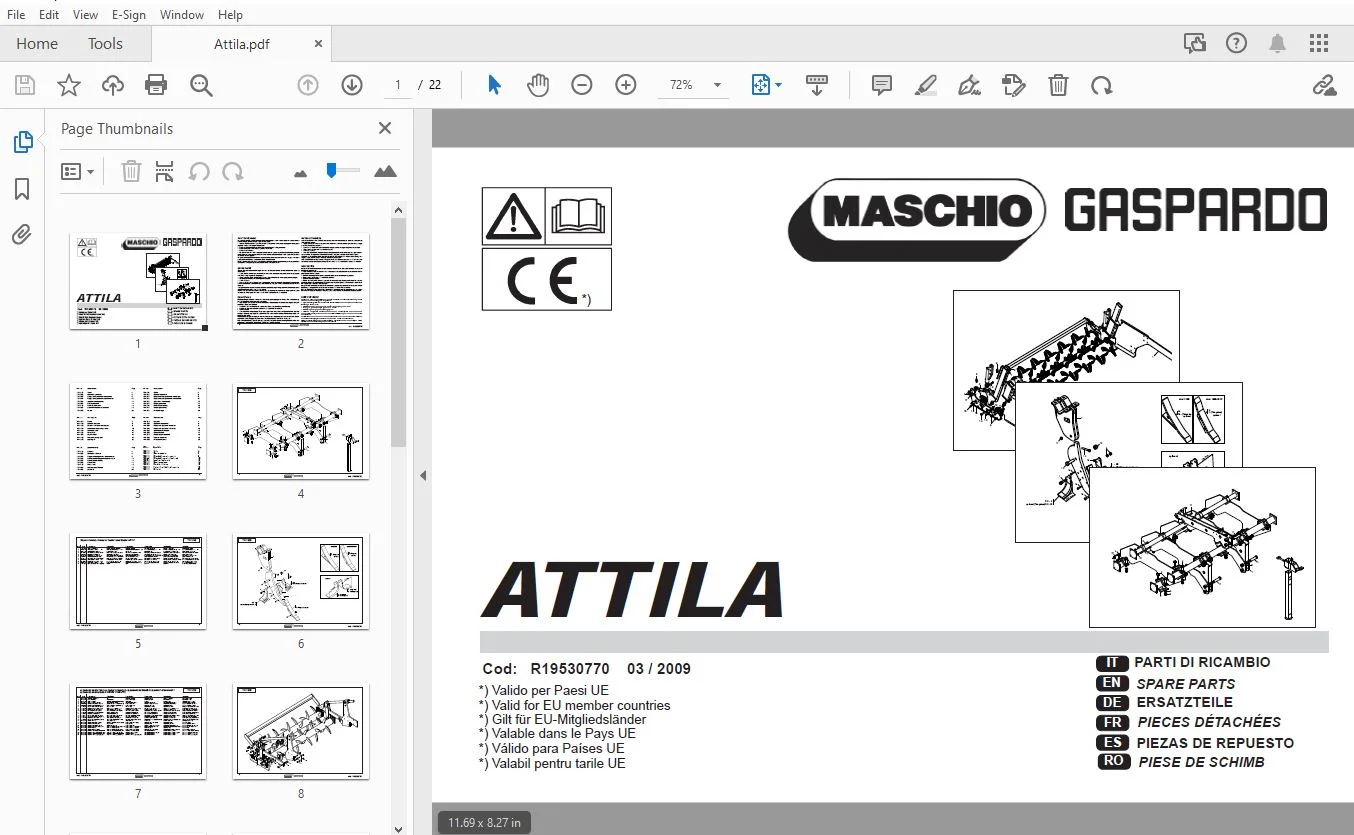
Task: Select page 3 thumbnail
Action: (138, 431)
